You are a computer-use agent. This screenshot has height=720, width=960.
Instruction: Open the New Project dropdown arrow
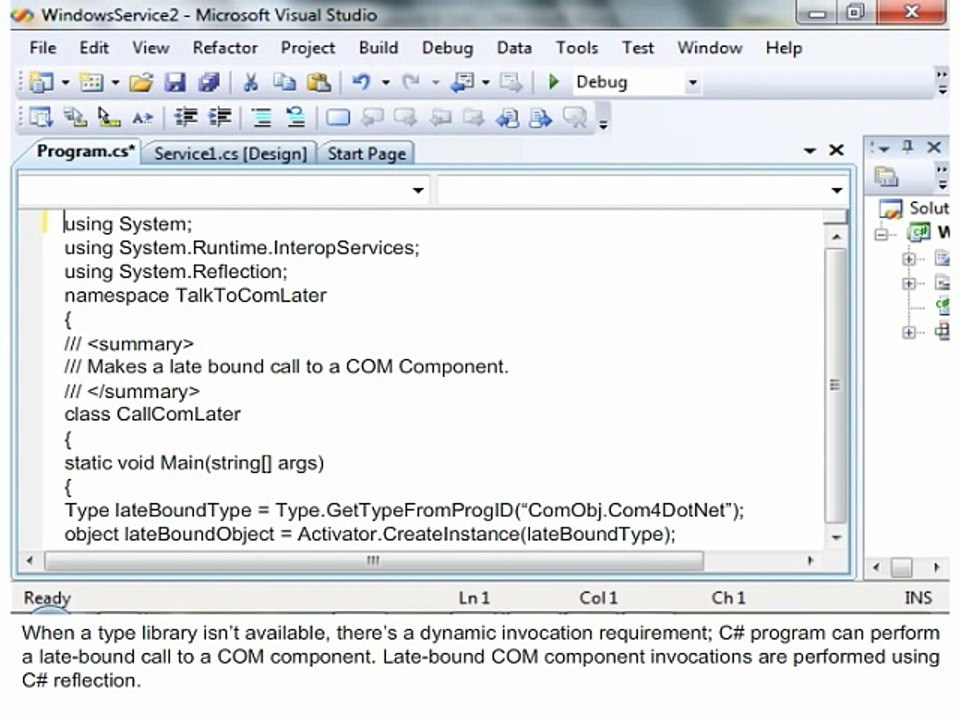coord(65,83)
